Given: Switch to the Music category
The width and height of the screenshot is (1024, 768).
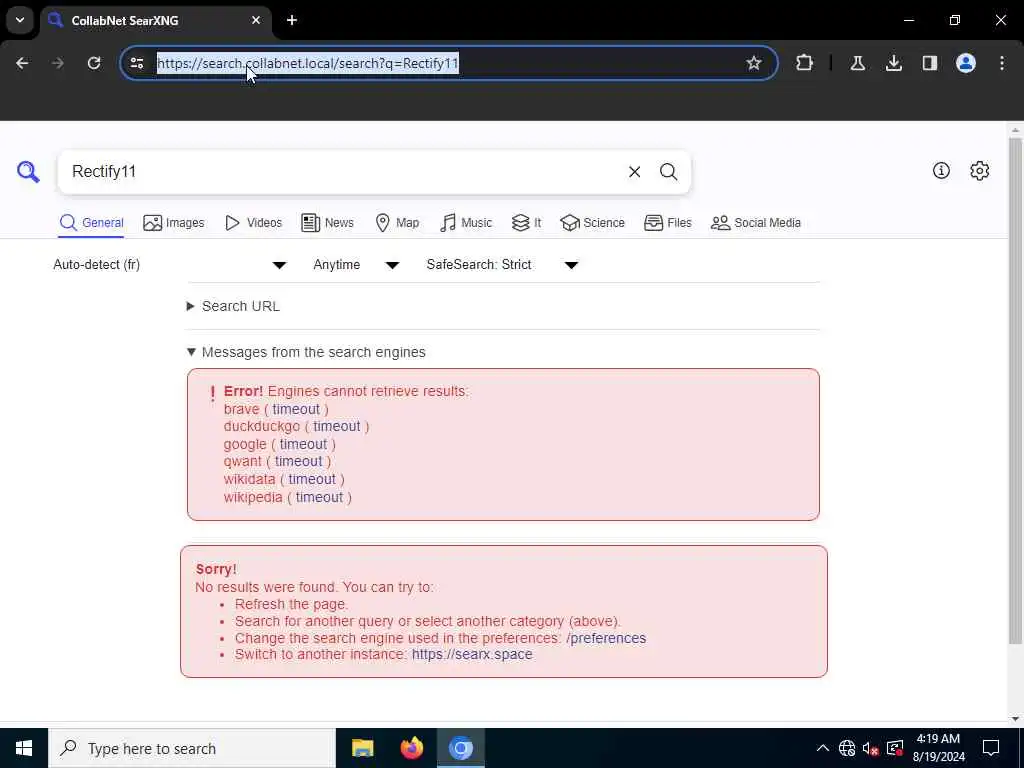Looking at the screenshot, I should pyautogui.click(x=466, y=223).
